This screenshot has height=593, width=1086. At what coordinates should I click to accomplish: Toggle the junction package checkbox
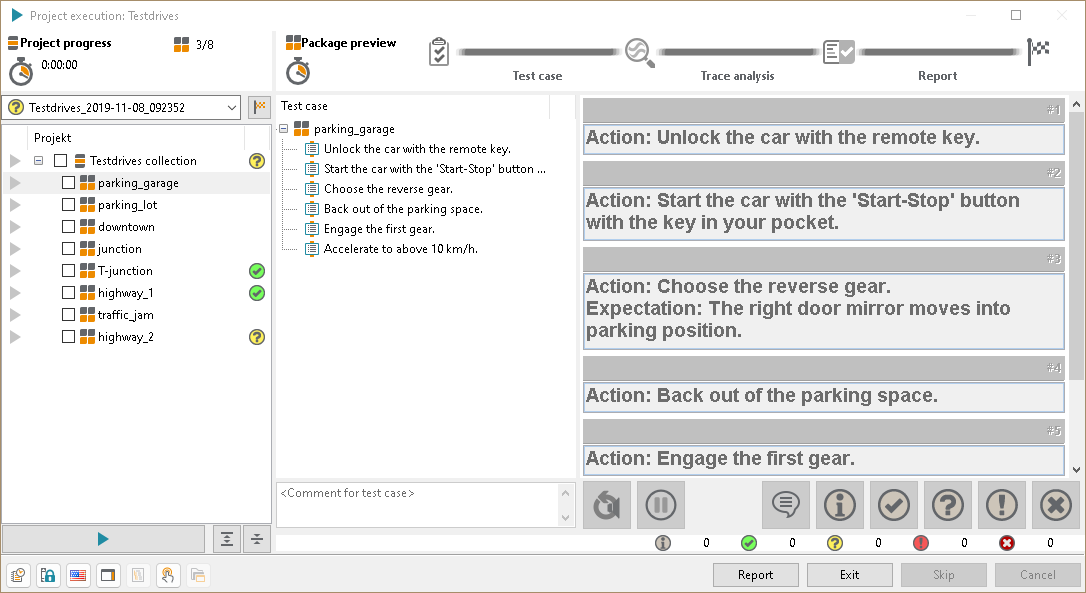69,249
